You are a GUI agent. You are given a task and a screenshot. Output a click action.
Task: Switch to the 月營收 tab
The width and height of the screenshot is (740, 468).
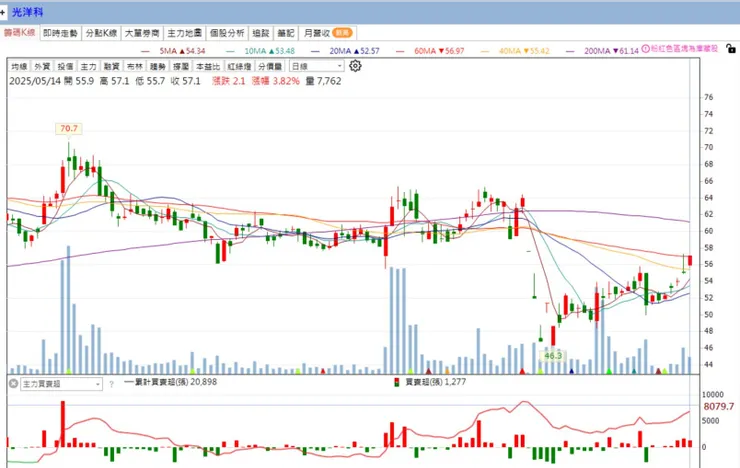coord(328,33)
